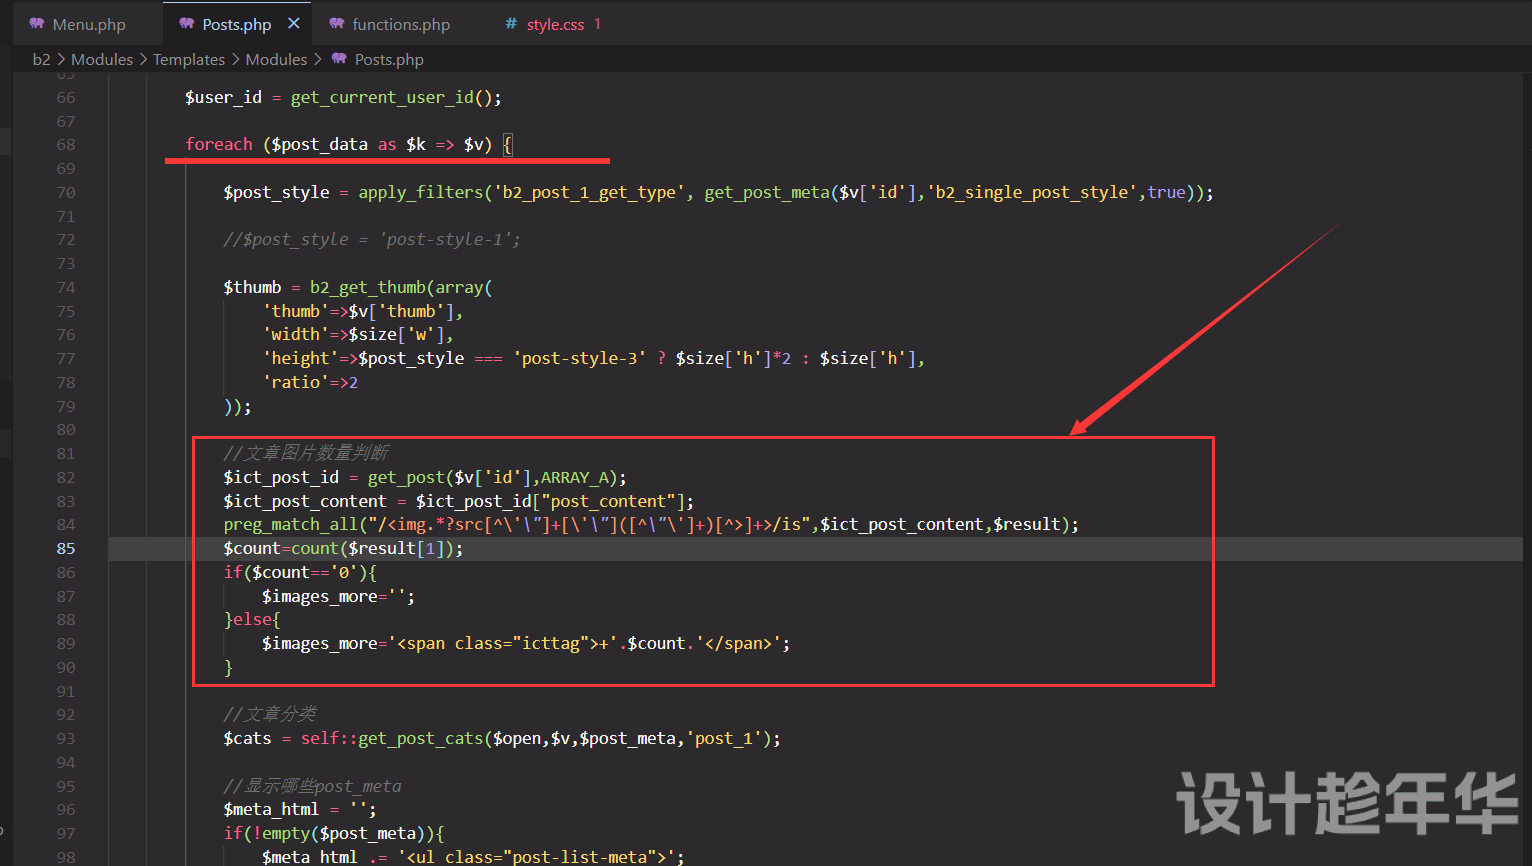This screenshot has width=1532, height=866.
Task: Click the CSS hash icon on style.css tab
Action: click(511, 24)
